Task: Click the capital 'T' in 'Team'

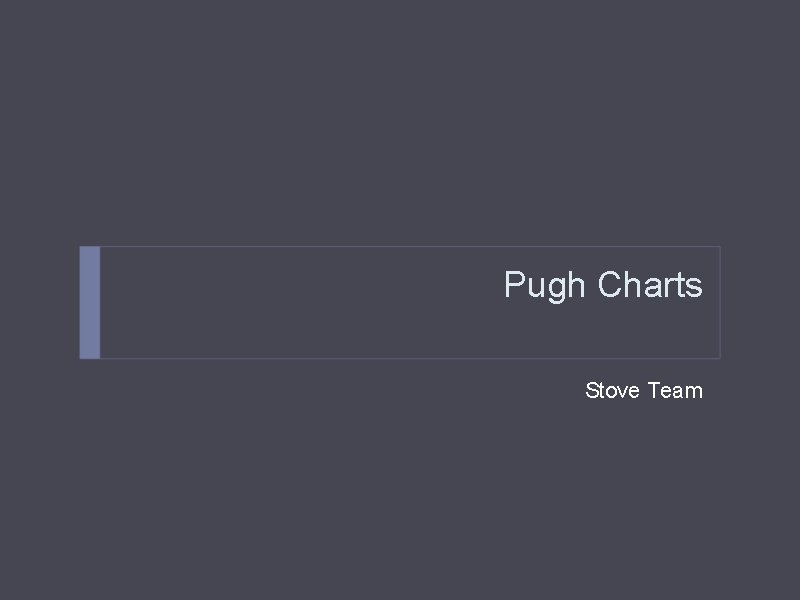Action: (655, 391)
